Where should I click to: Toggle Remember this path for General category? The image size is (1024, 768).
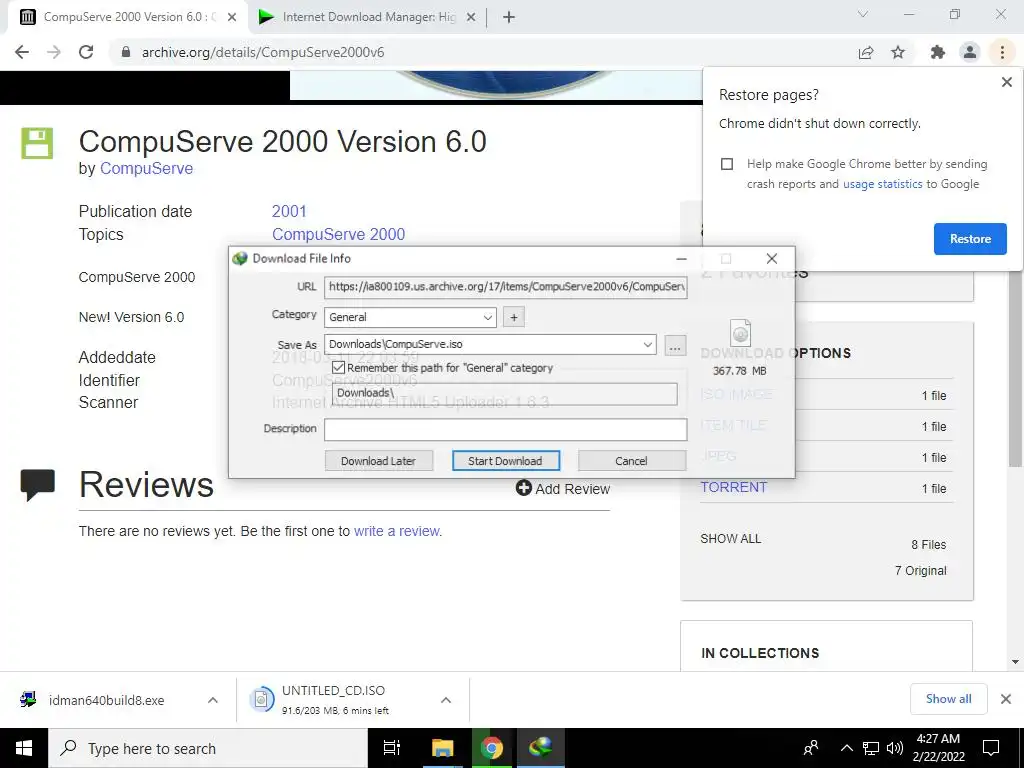[x=338, y=368]
